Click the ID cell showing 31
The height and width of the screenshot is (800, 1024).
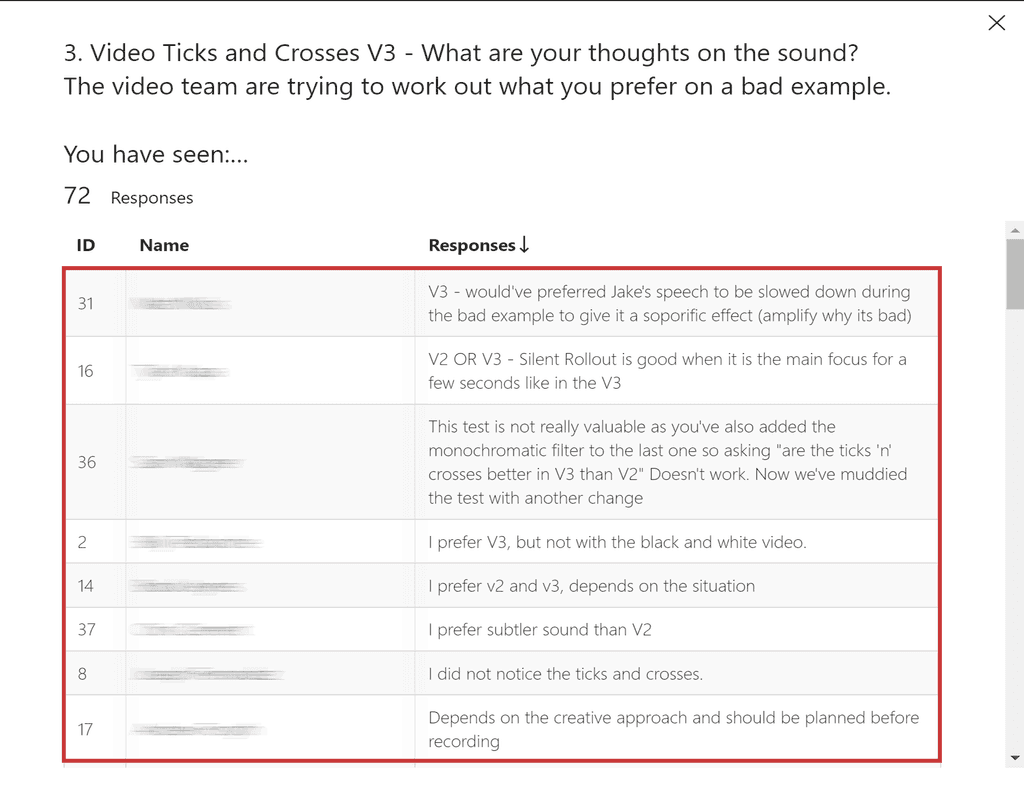coord(86,303)
